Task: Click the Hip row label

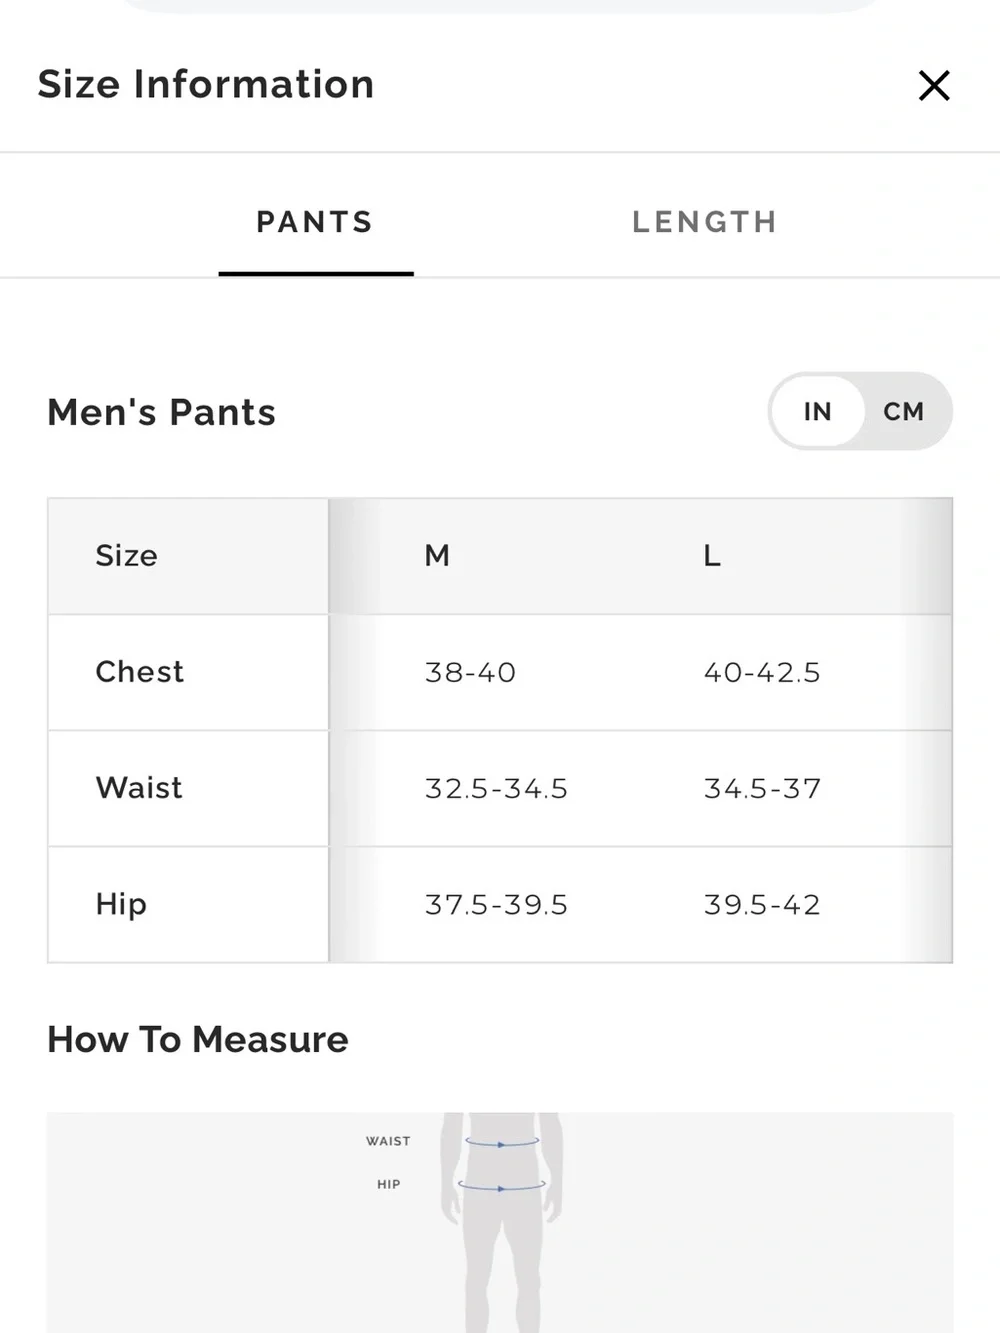Action: pyautogui.click(x=121, y=905)
